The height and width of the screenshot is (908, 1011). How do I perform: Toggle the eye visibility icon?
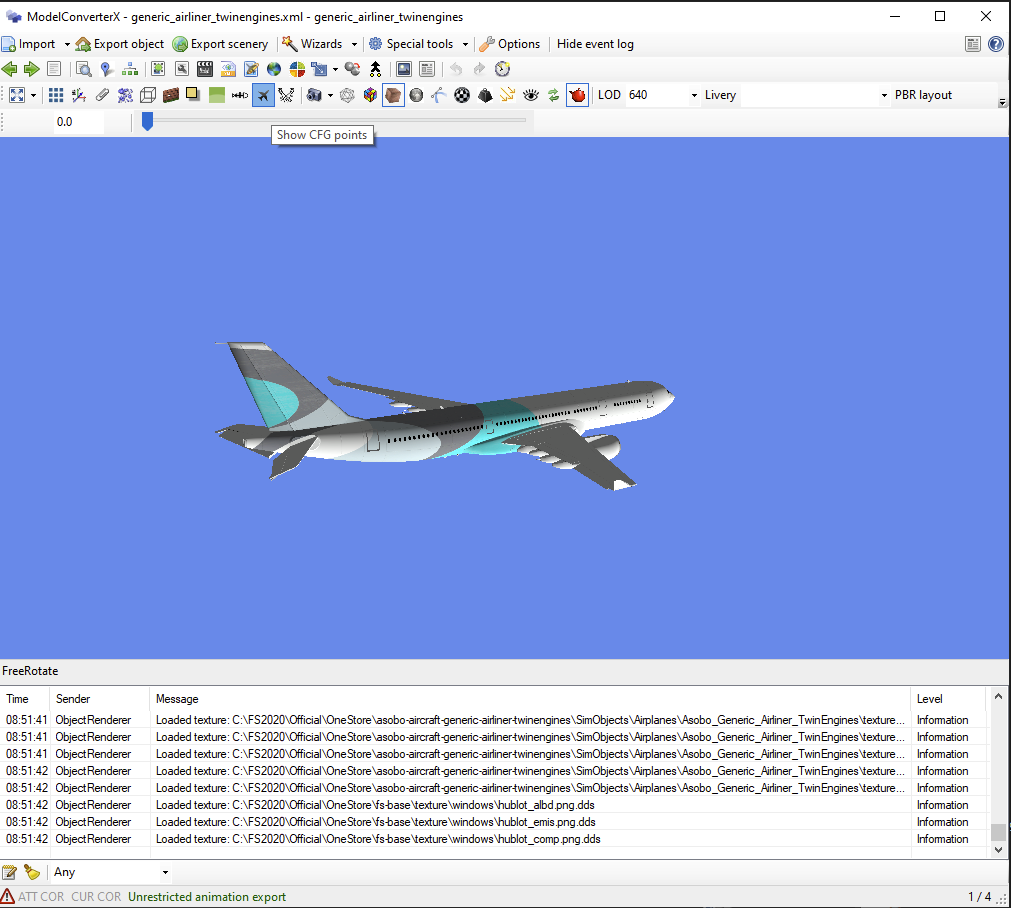531,95
